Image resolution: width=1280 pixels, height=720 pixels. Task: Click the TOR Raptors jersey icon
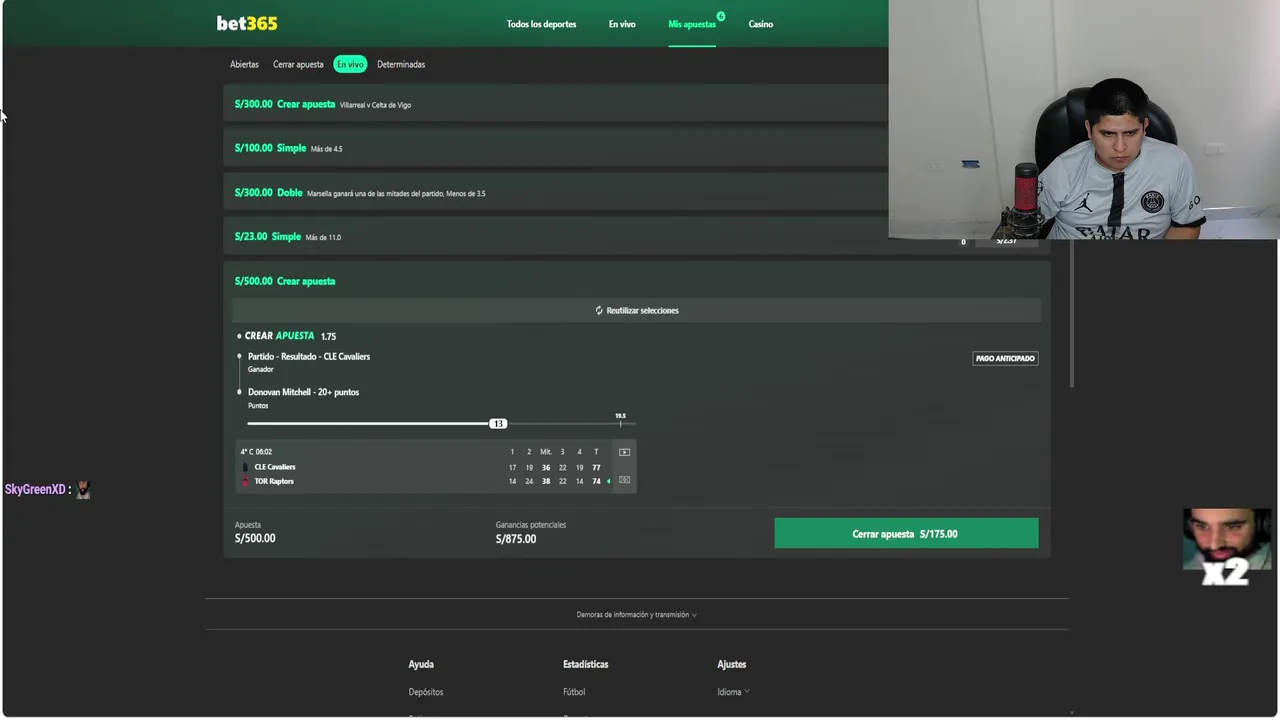click(246, 481)
